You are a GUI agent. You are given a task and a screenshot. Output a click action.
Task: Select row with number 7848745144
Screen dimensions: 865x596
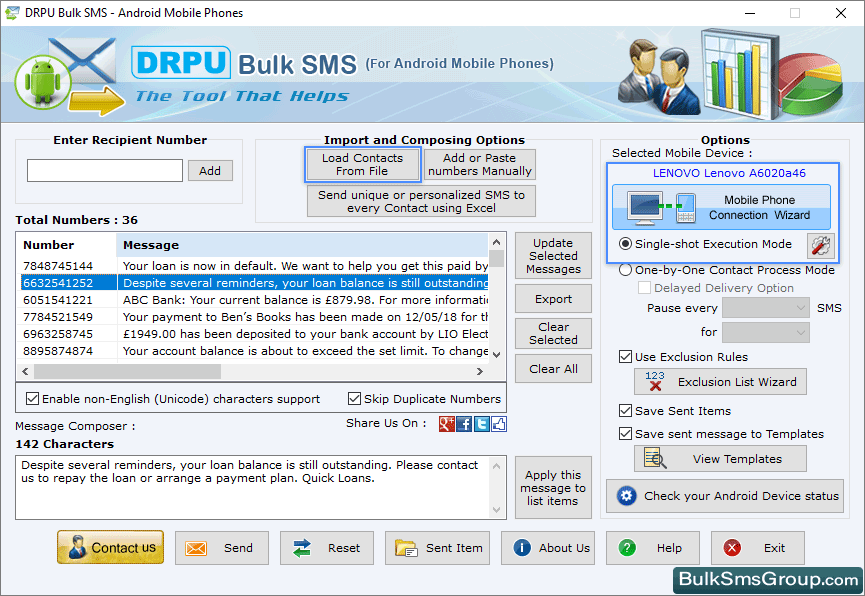(254, 266)
